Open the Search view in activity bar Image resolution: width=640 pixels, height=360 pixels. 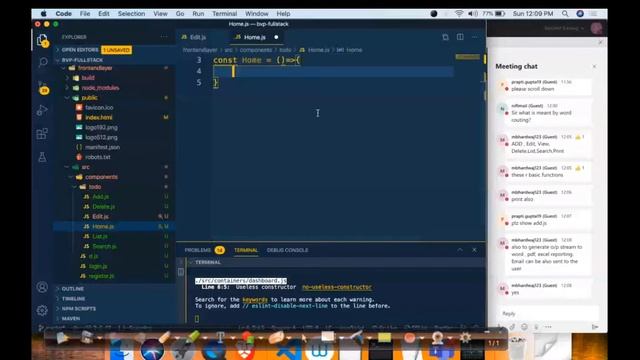tap(42, 62)
